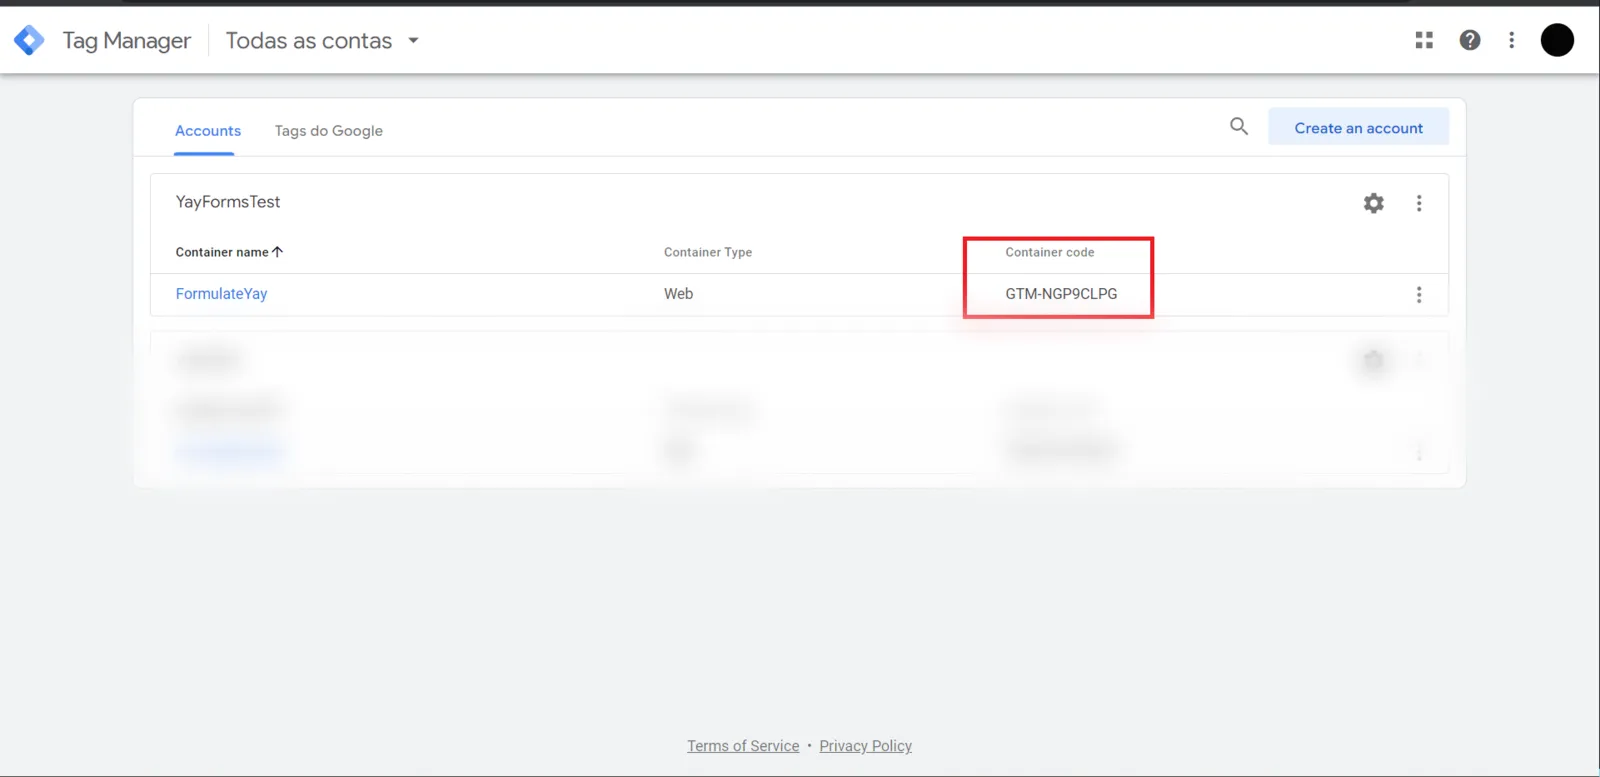Click the black profile avatar

1556,40
